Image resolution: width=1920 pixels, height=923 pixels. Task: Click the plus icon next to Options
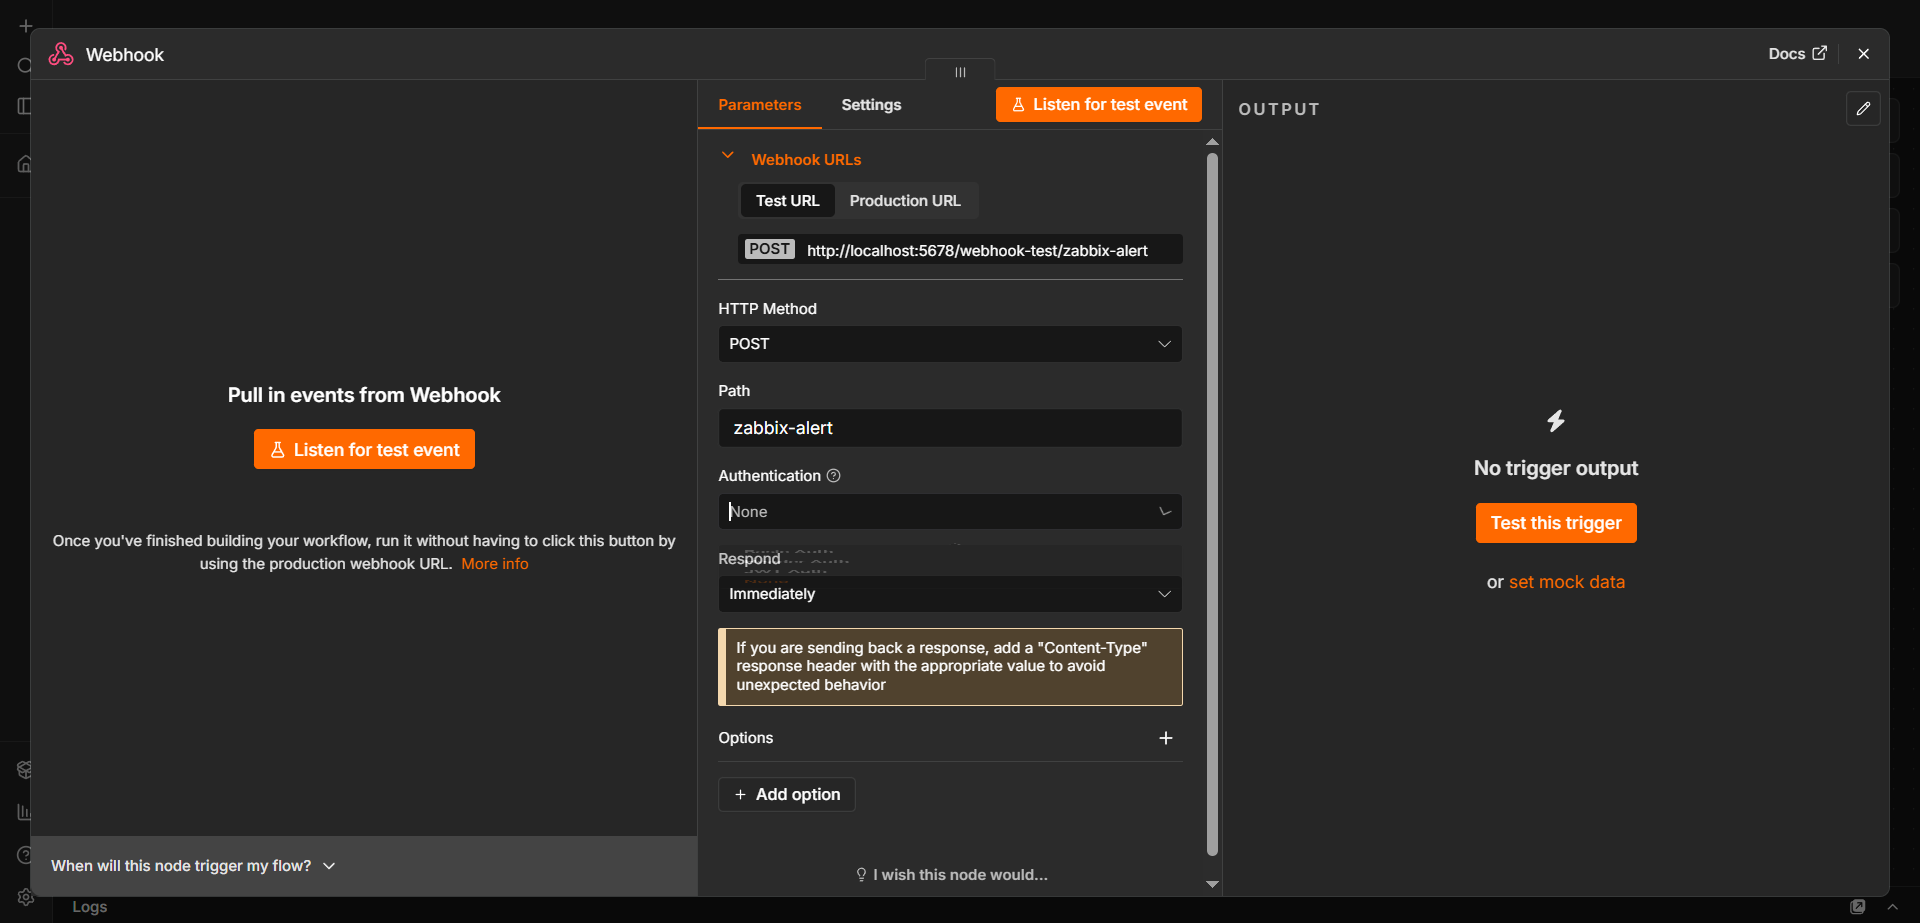click(1165, 738)
